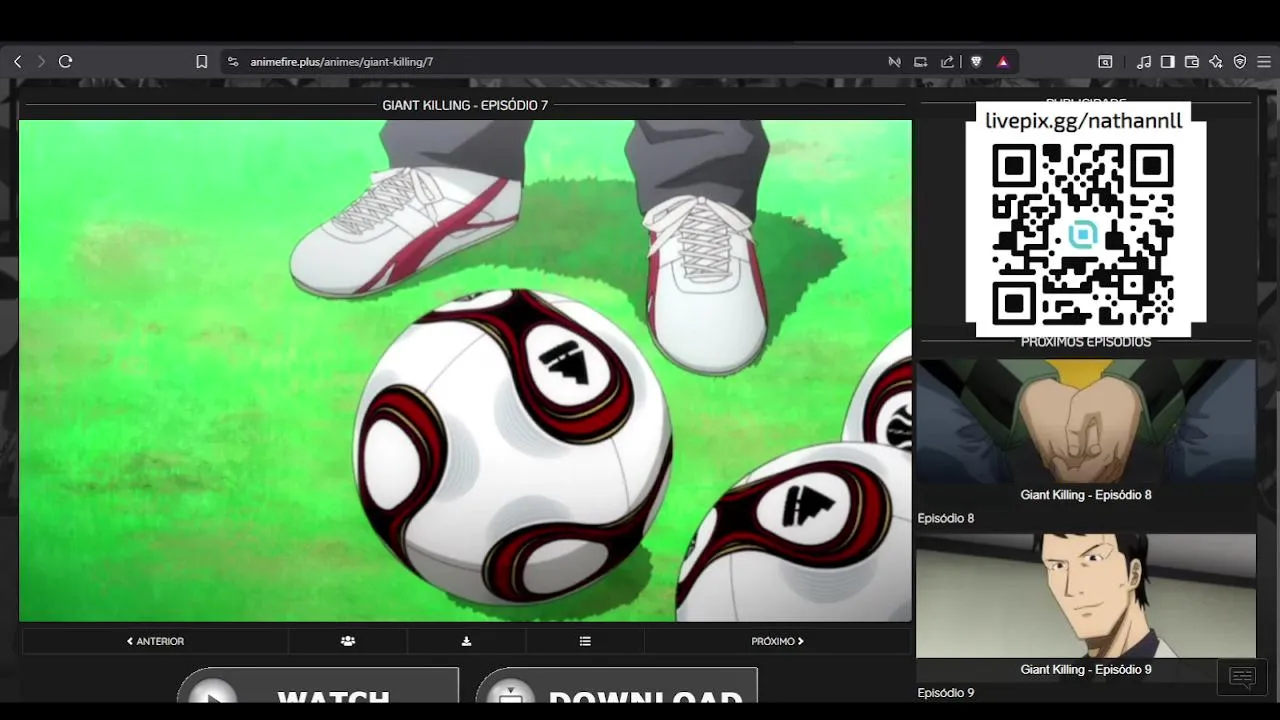Toggle the browser sidebar panel
1280x720 pixels.
[1168, 62]
